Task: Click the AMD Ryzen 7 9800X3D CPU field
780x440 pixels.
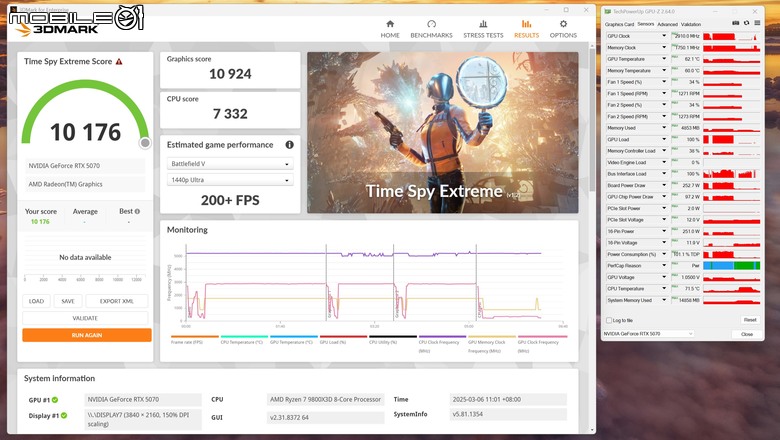Action: [x=325, y=399]
